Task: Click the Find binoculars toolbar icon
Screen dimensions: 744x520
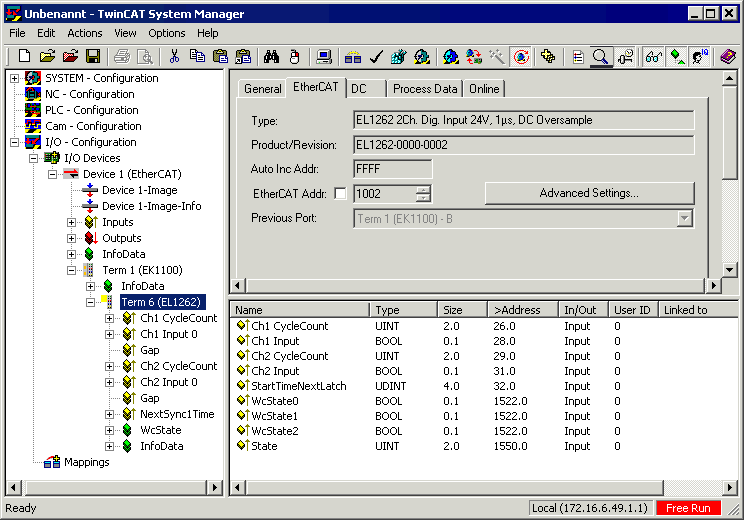Action: coord(271,56)
